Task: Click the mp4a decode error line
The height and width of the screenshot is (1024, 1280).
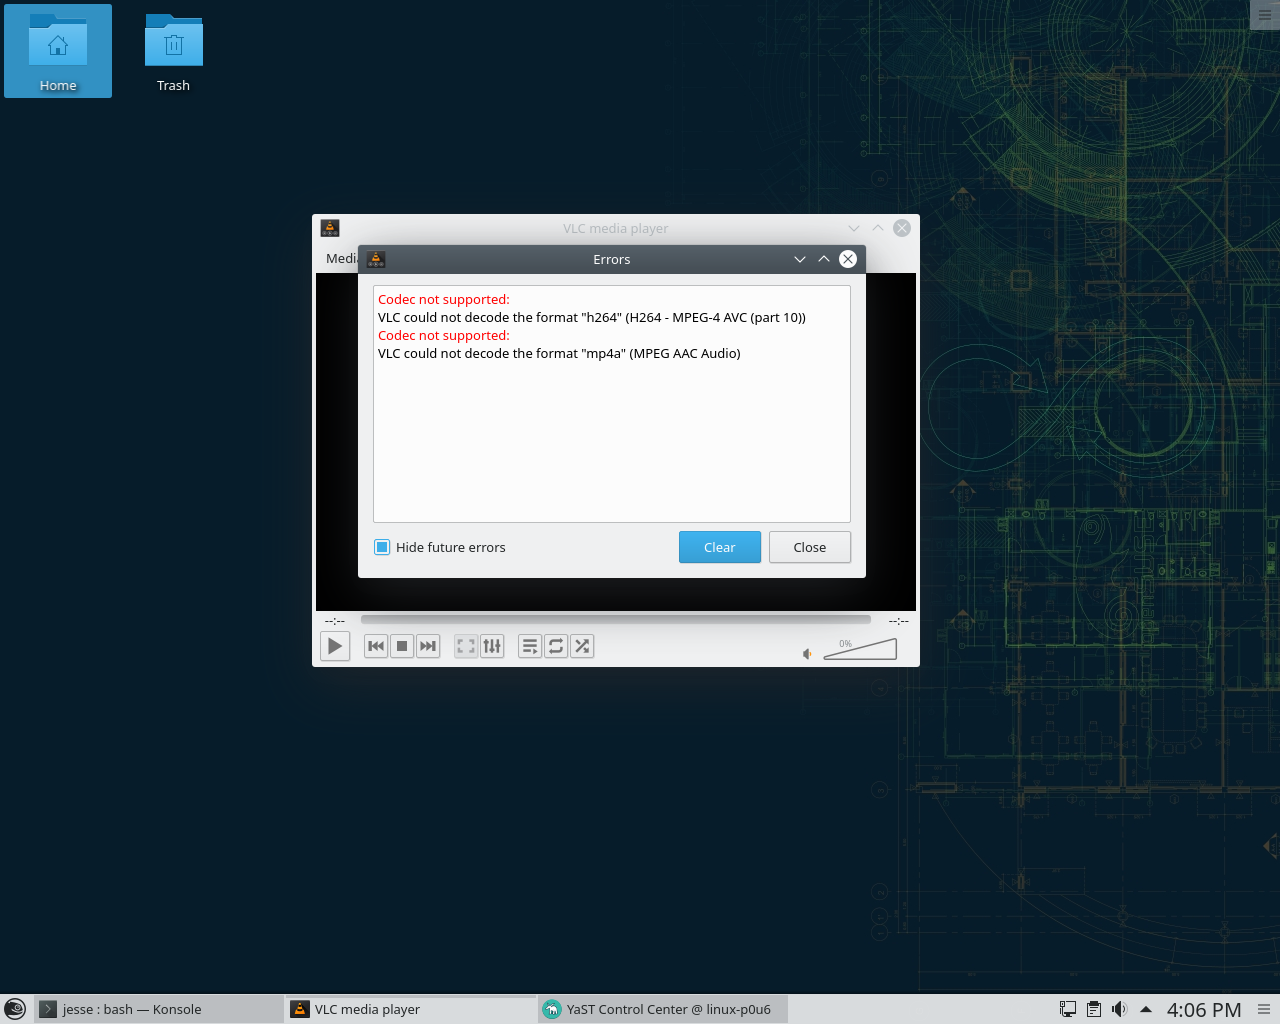Action: pyautogui.click(x=559, y=353)
